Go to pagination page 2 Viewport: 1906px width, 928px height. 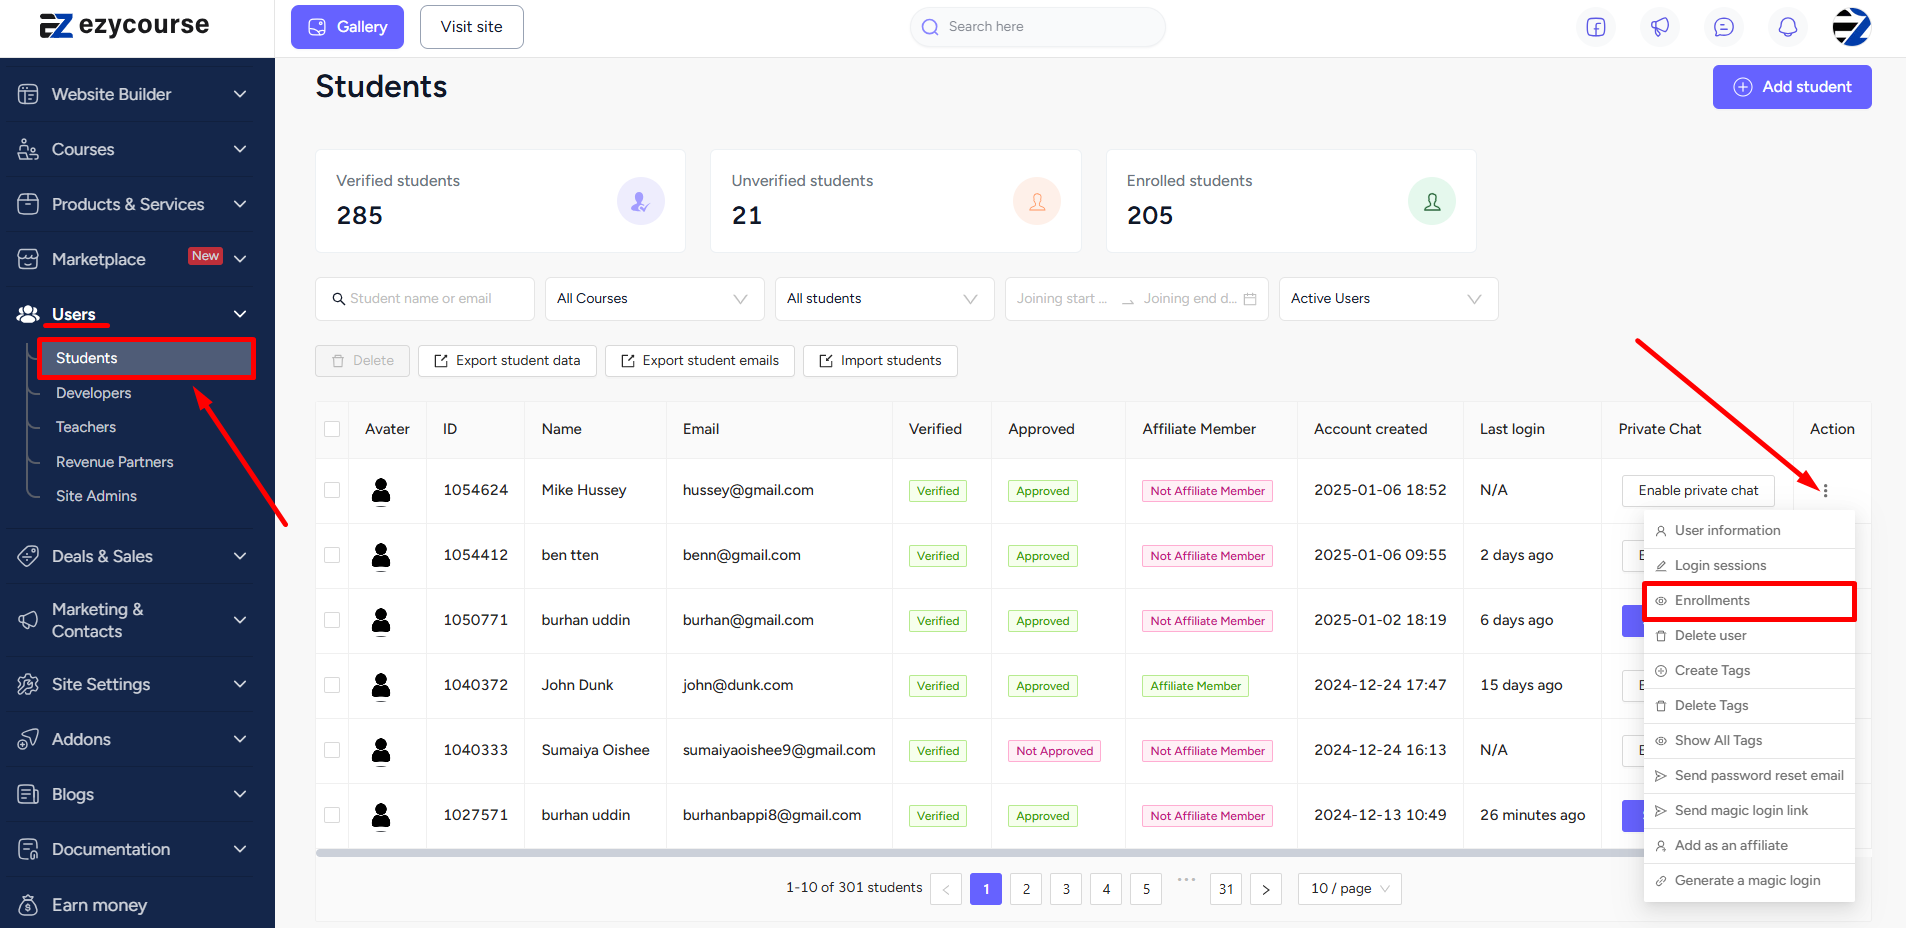point(1026,889)
